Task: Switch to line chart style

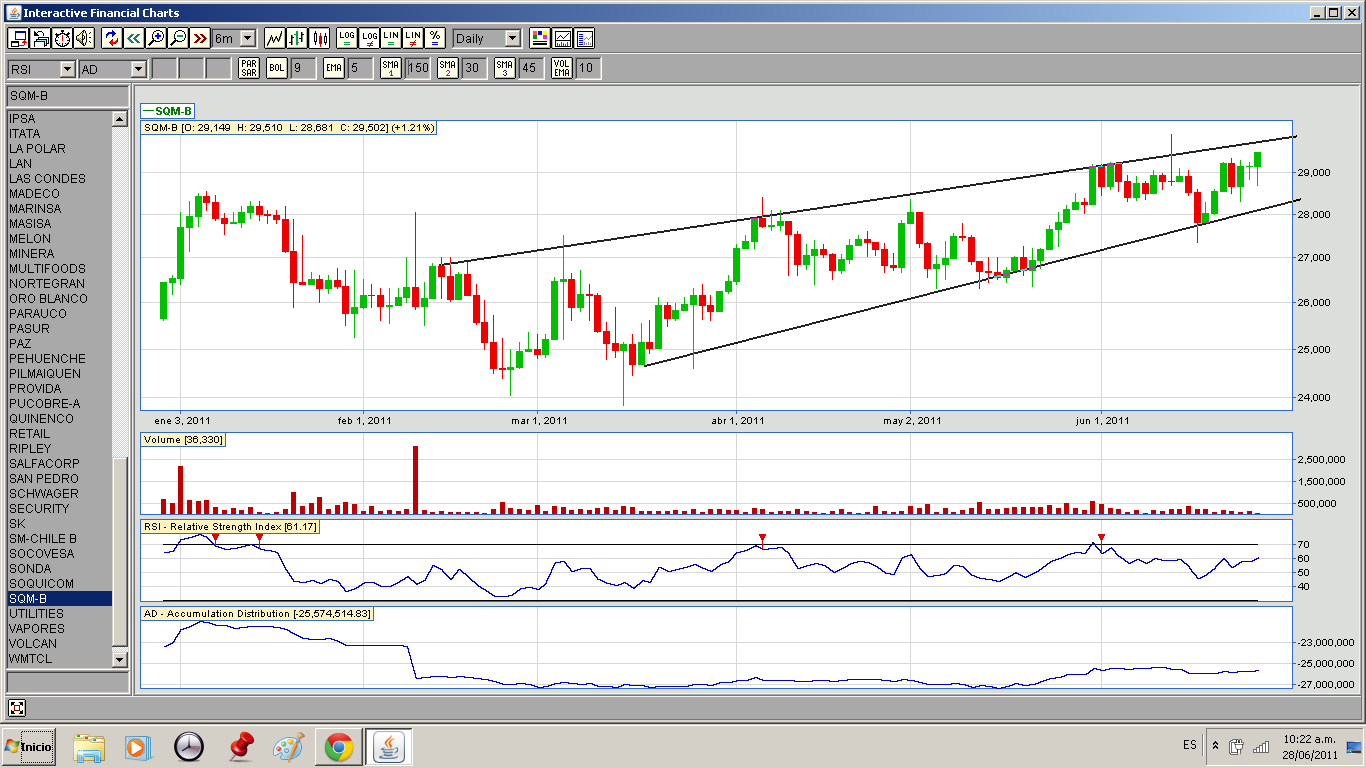Action: 274,38
